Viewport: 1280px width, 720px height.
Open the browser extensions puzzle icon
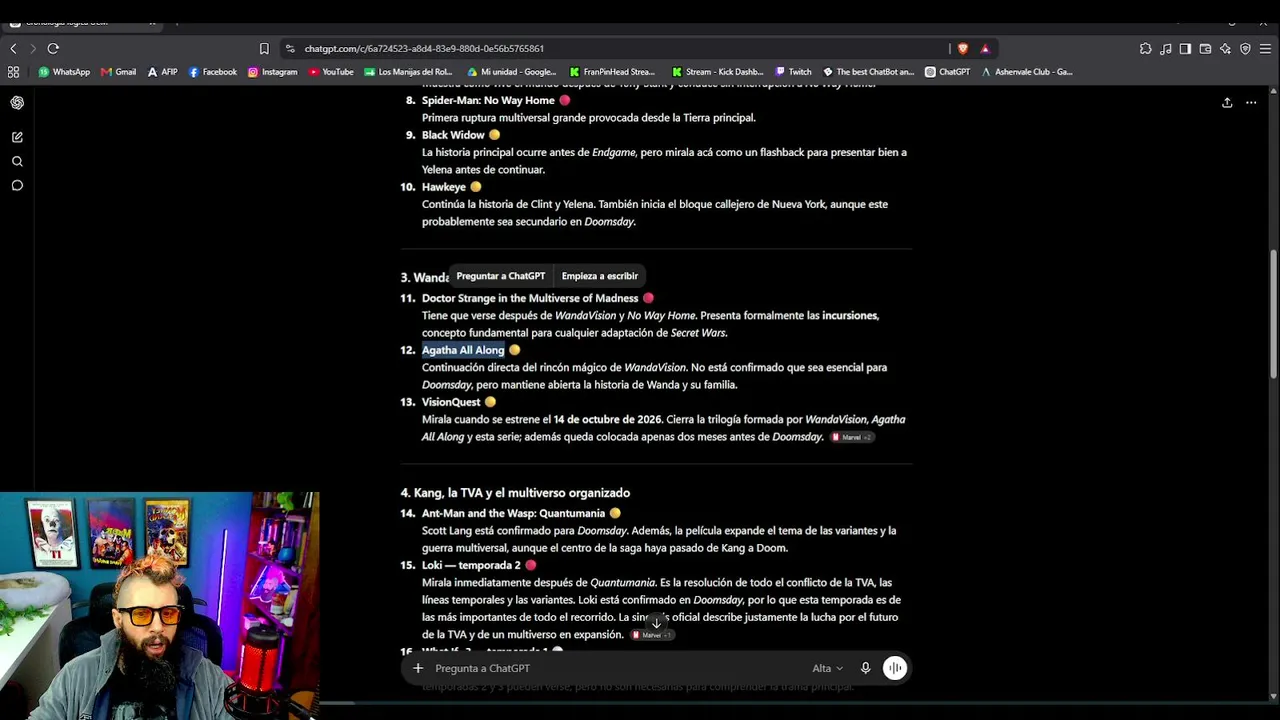pos(1145,48)
